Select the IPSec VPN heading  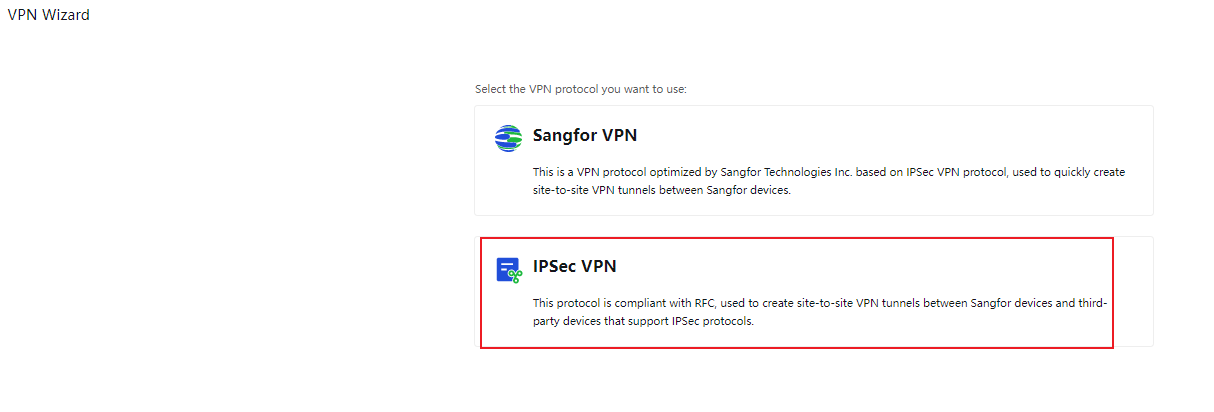point(574,267)
